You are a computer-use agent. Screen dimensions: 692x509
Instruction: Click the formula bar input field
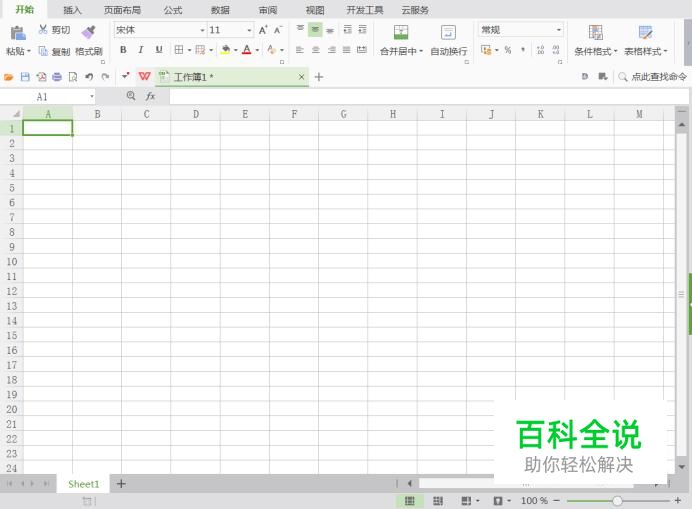pos(429,96)
